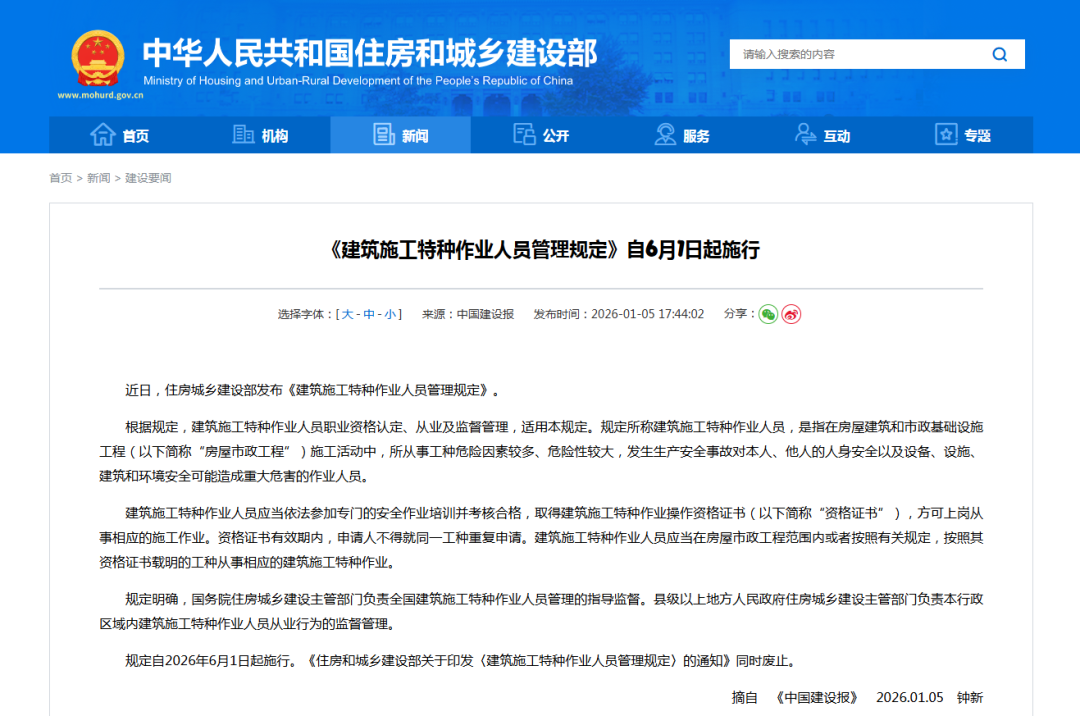Click the document icon for 公开
Viewport: 1080px width, 716px height.
tap(524, 134)
